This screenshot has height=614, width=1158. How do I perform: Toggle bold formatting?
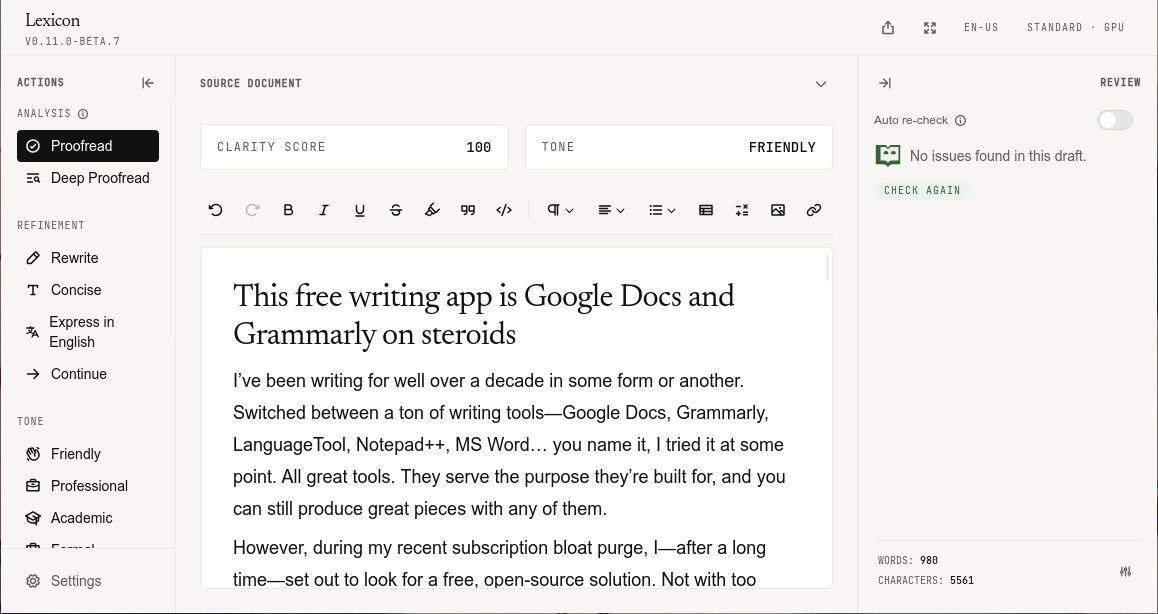pyautogui.click(x=288, y=211)
